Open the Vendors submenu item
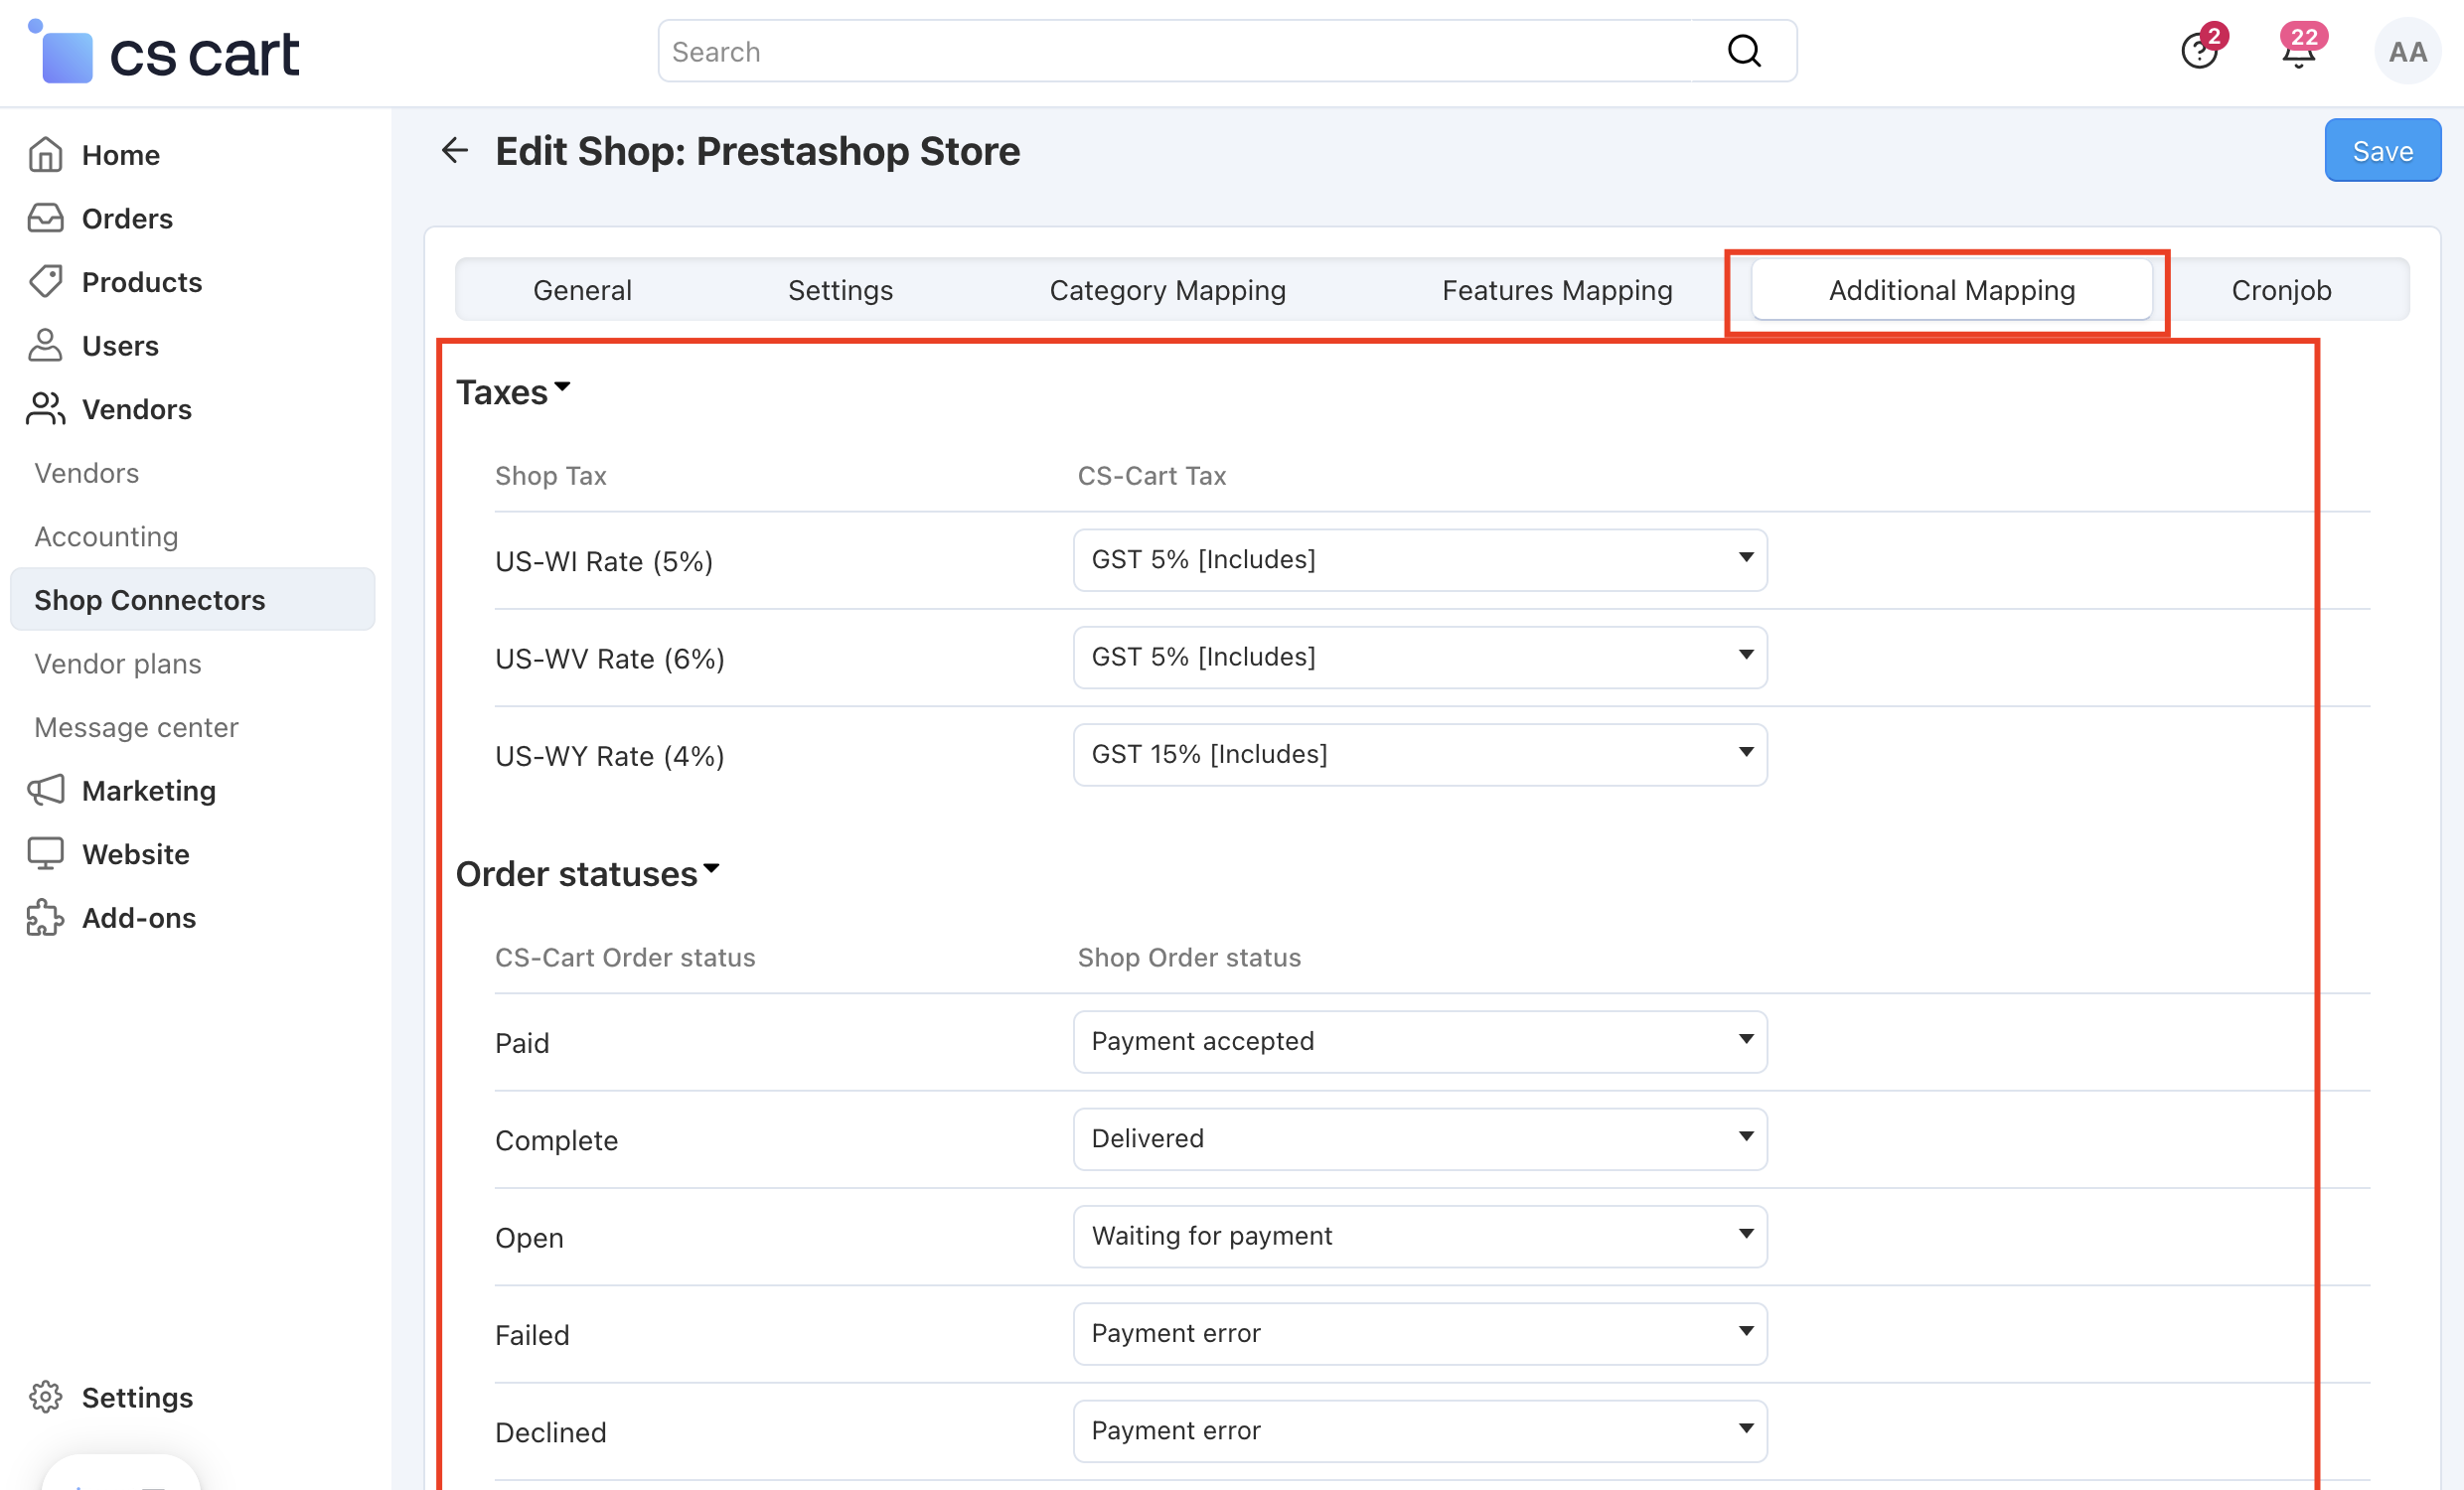The width and height of the screenshot is (2464, 1490). coord(87,473)
